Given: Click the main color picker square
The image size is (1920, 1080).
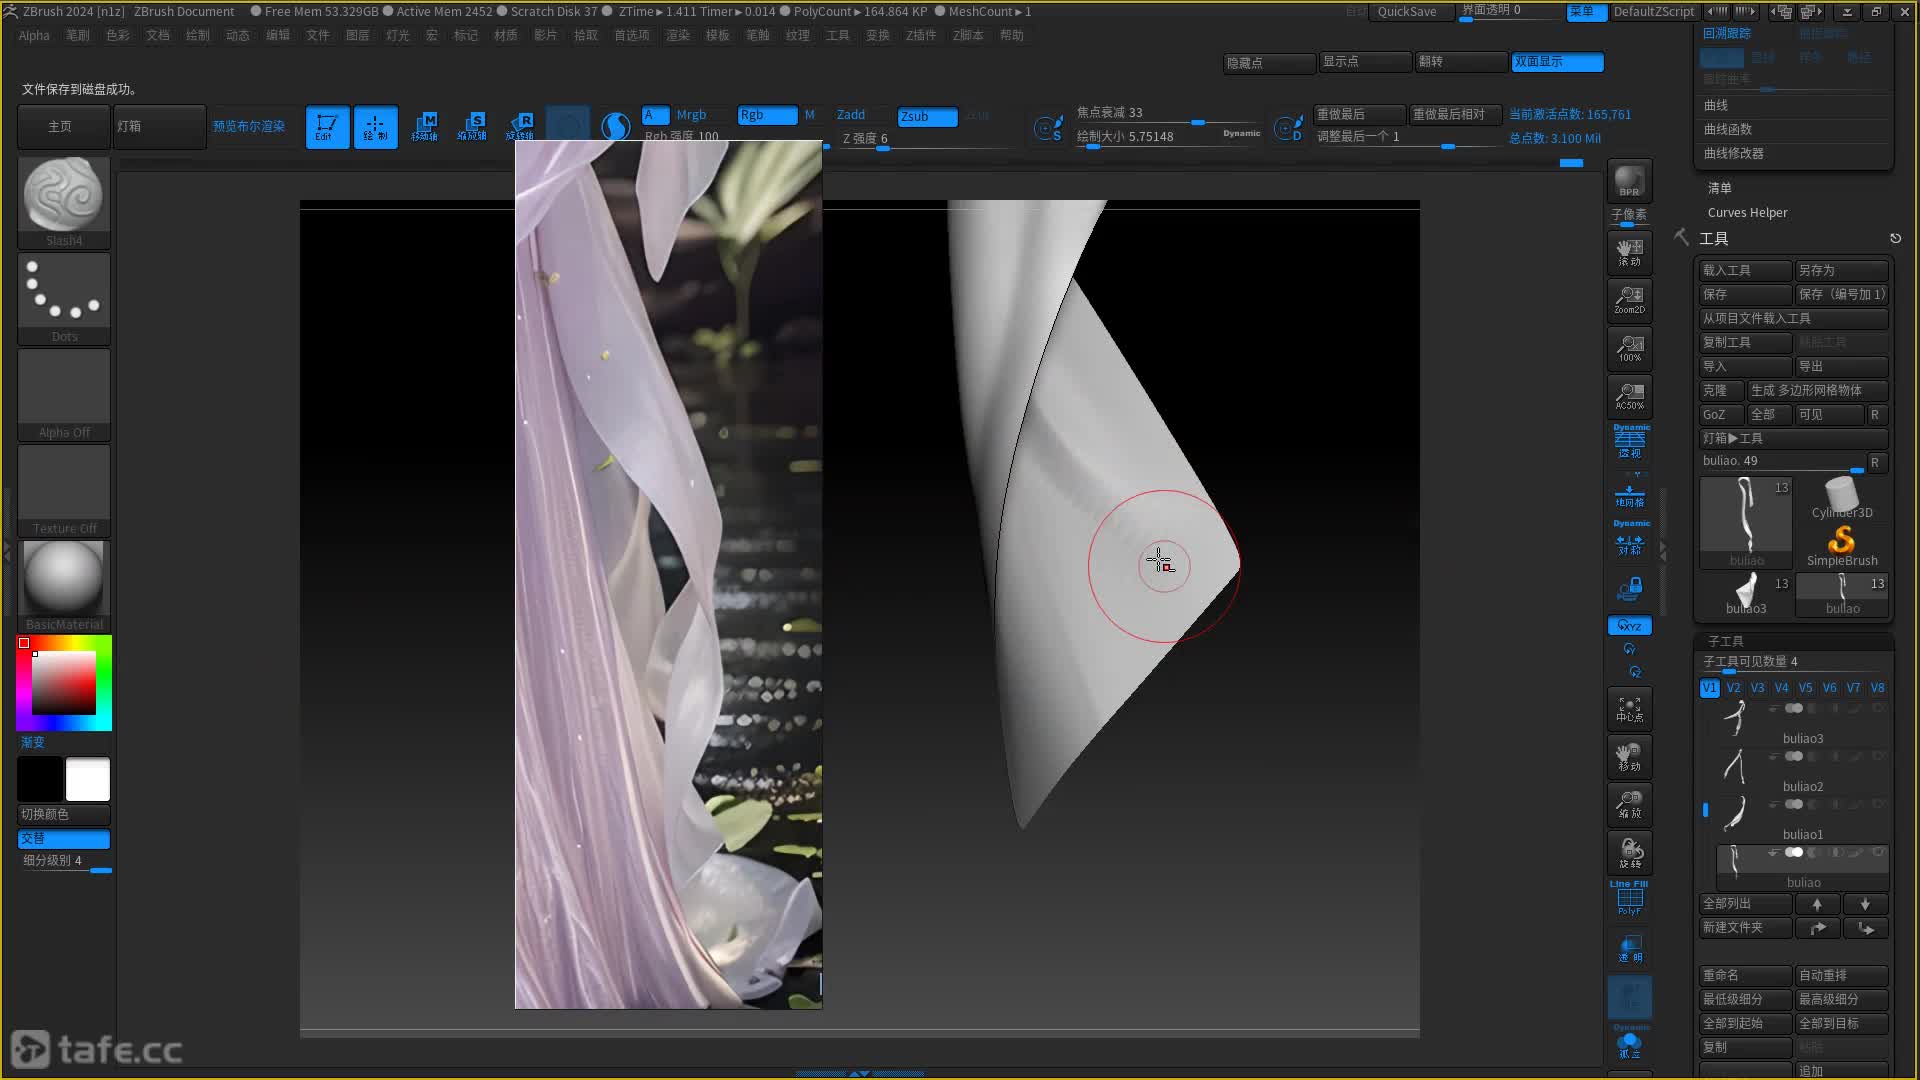Looking at the screenshot, I should pyautogui.click(x=64, y=683).
